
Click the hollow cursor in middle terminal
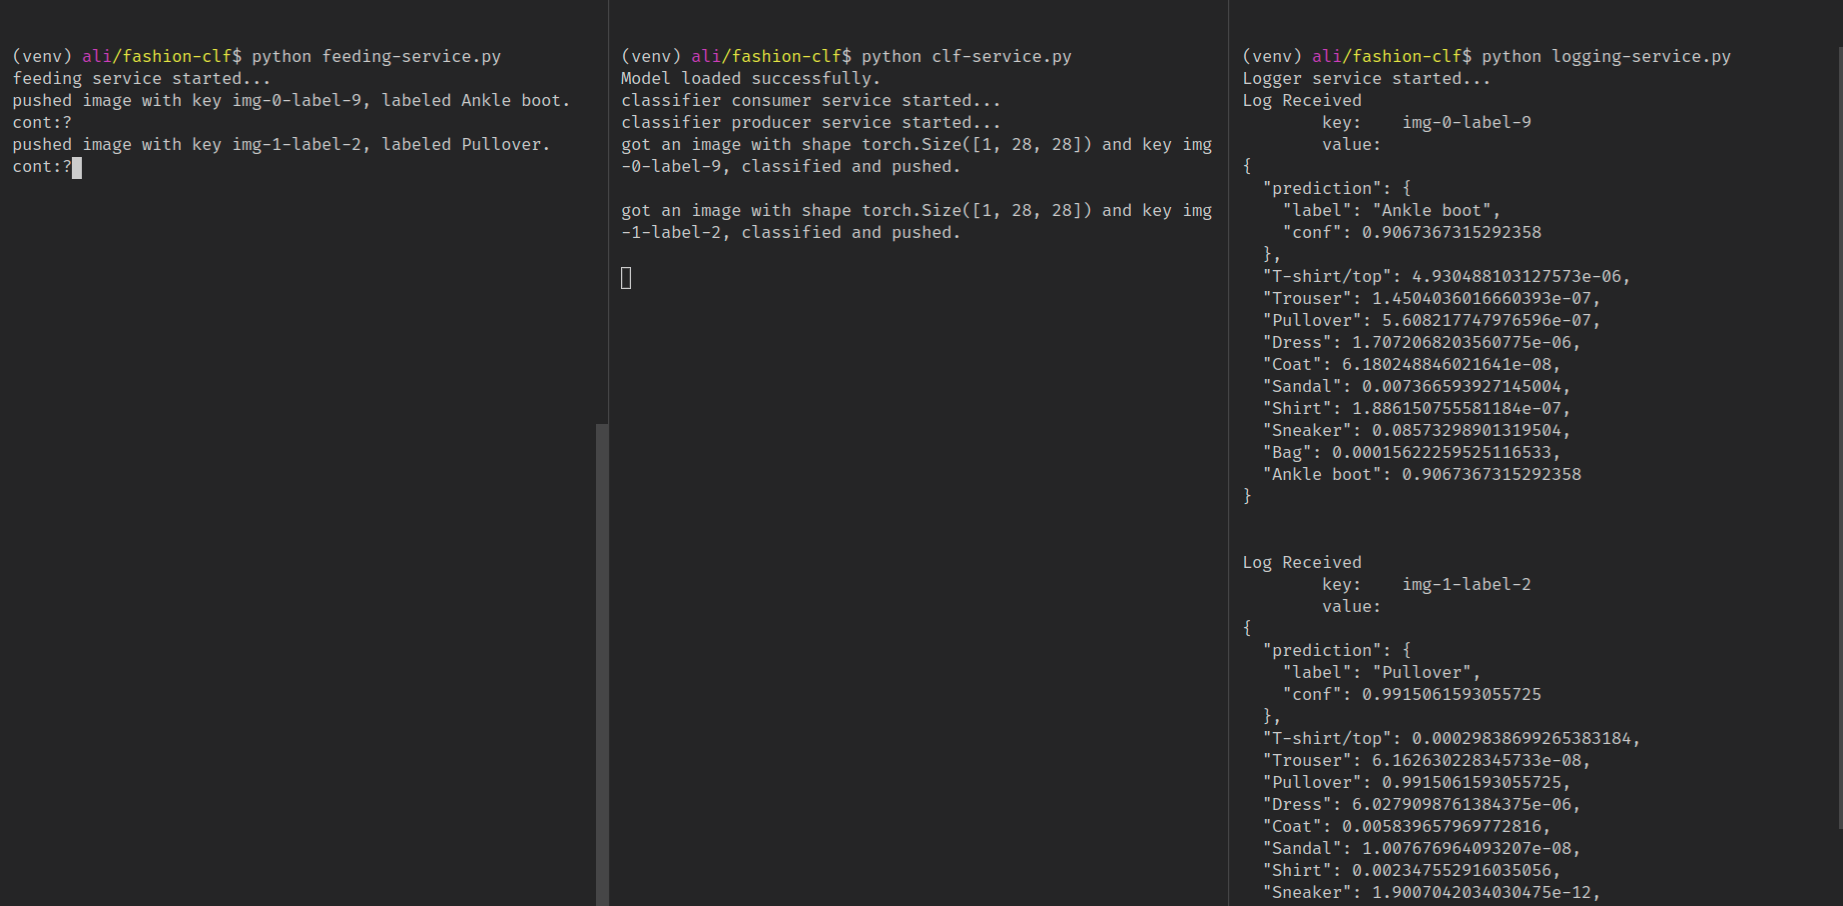[x=626, y=278]
